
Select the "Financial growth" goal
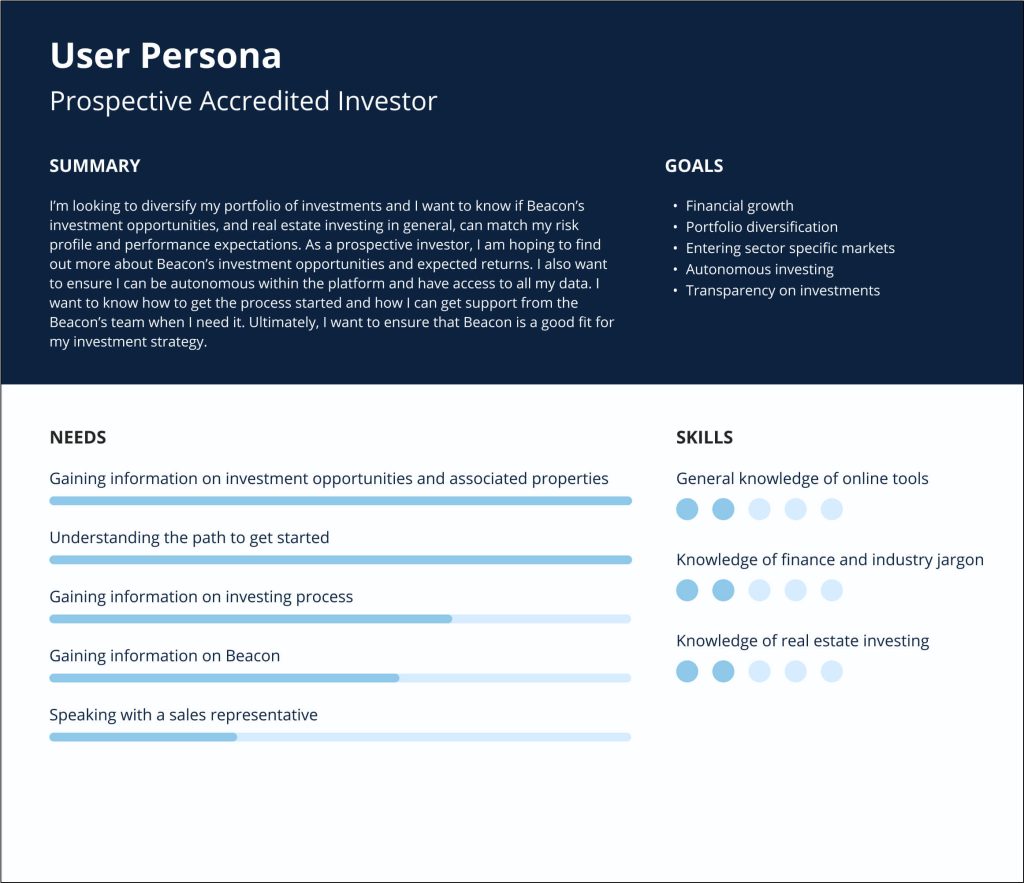point(739,206)
